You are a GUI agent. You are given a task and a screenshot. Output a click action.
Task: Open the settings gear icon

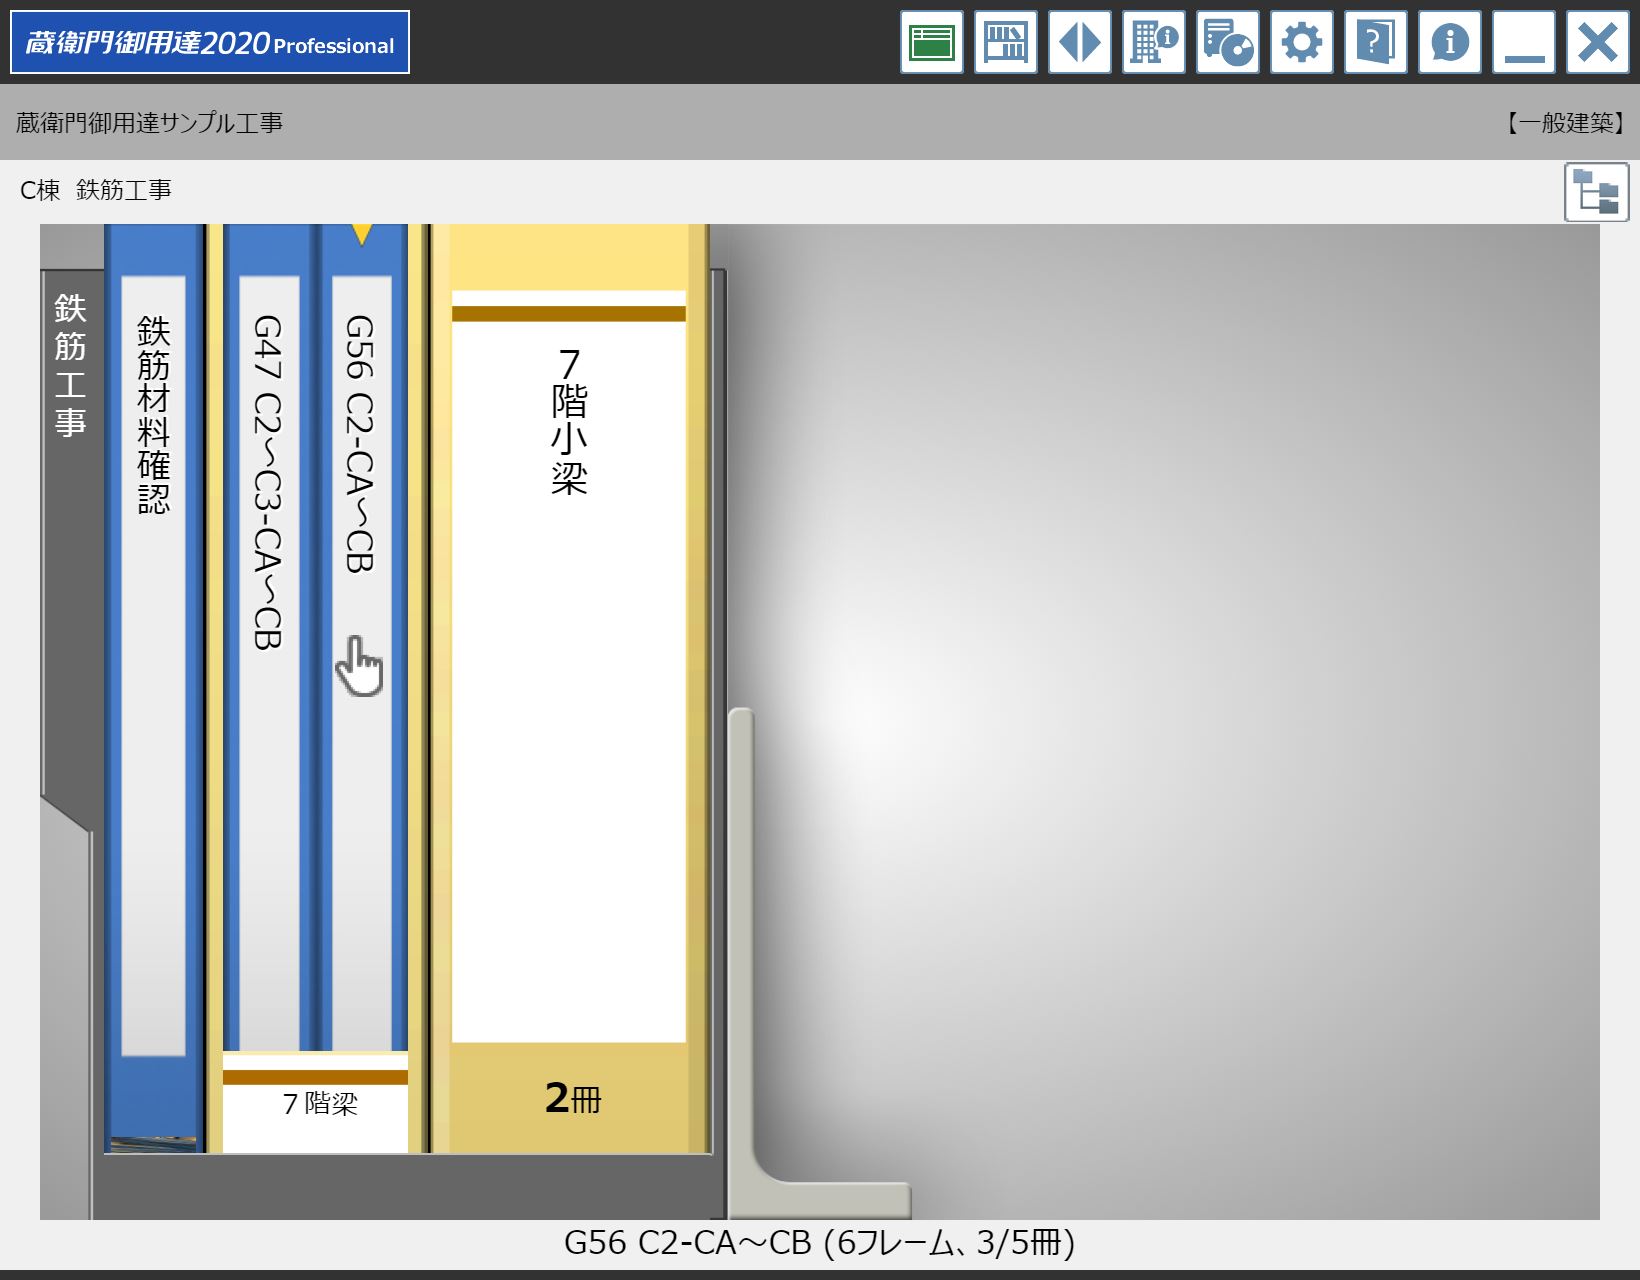click(1302, 42)
